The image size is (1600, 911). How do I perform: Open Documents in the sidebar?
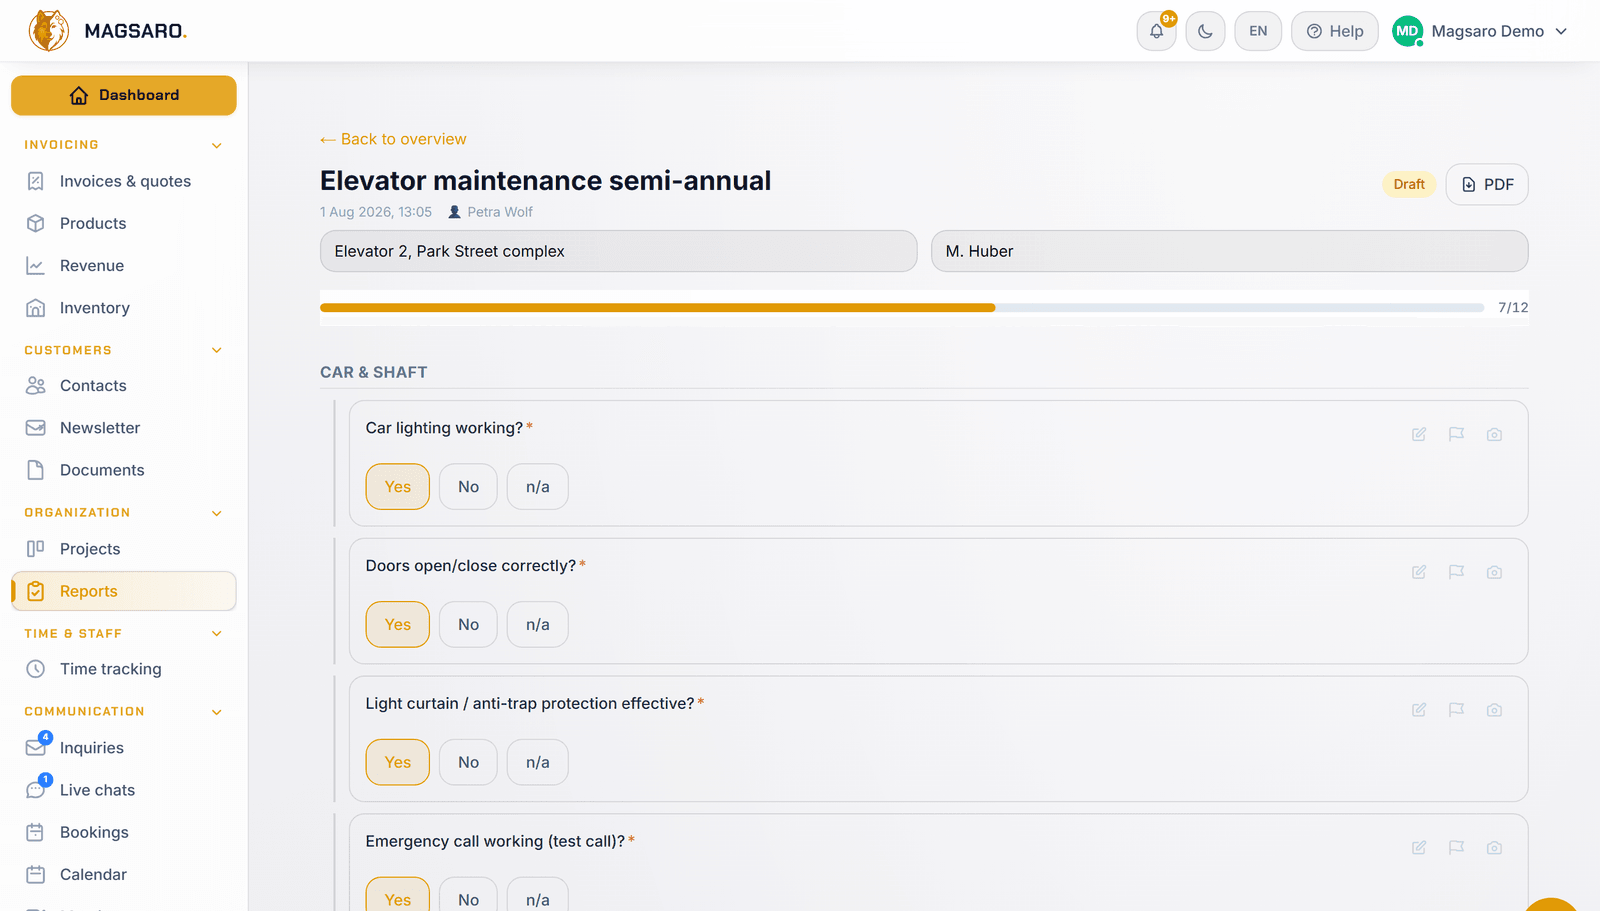(x=124, y=470)
